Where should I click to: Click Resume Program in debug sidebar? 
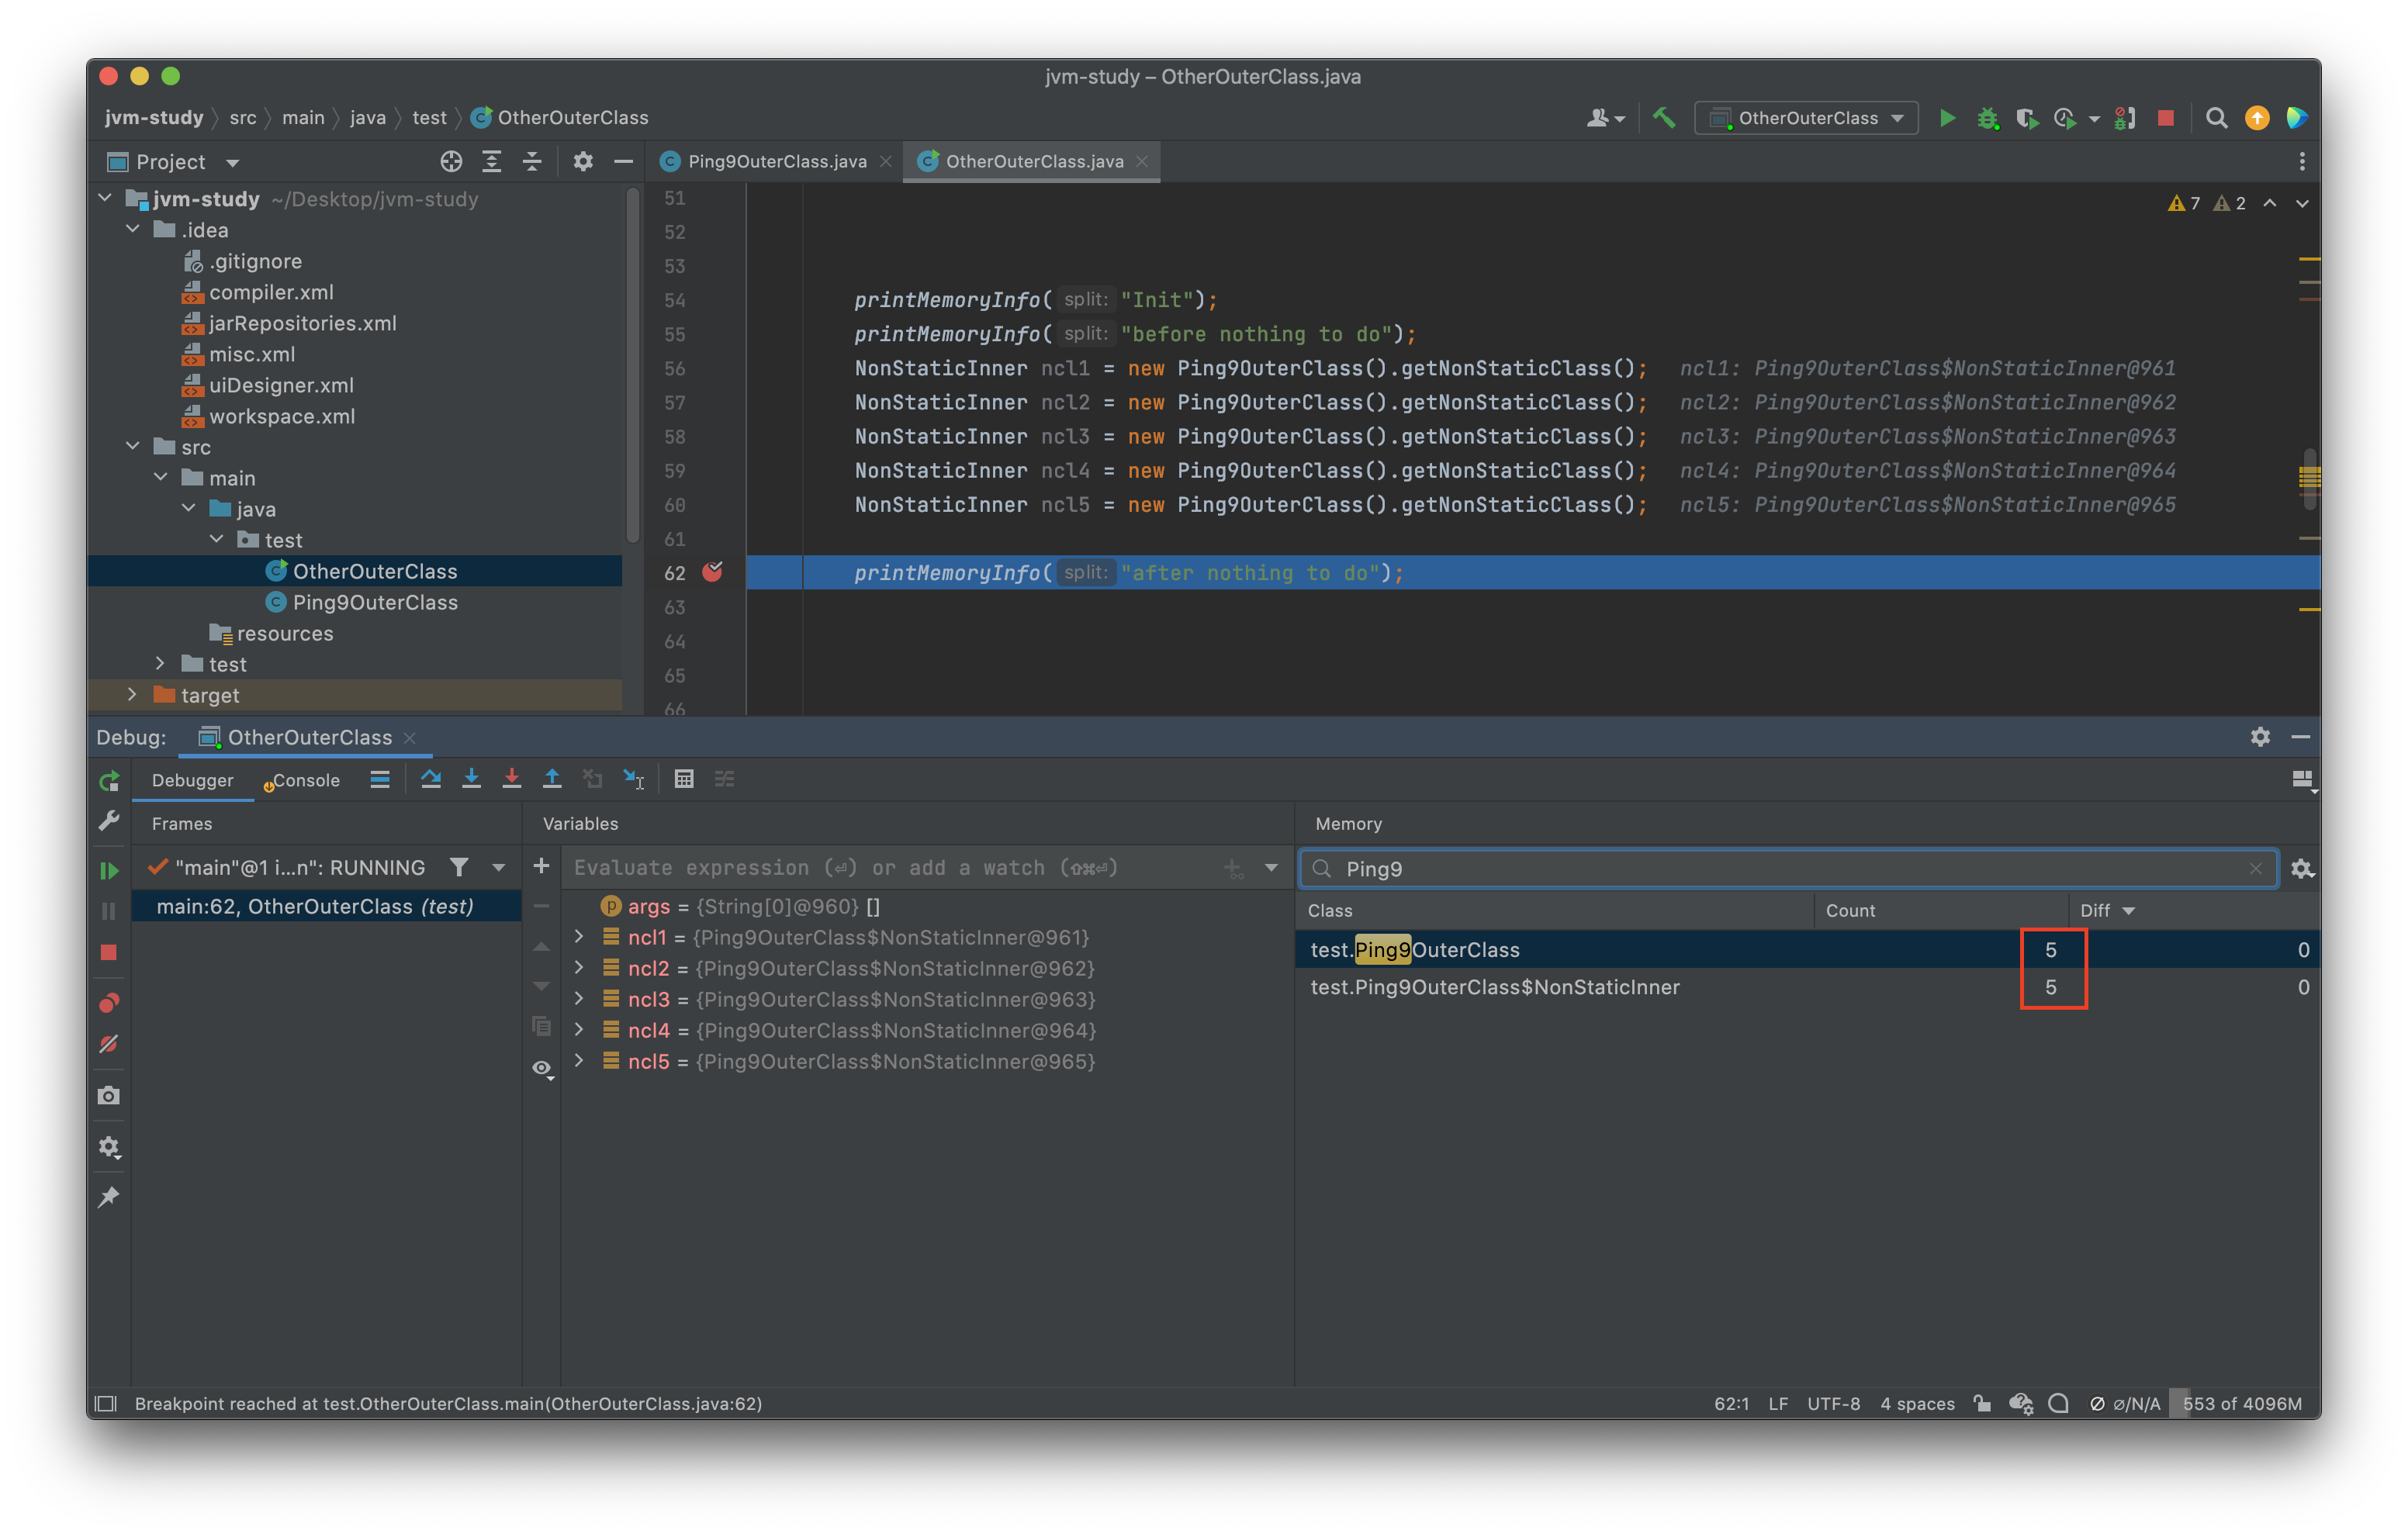point(109,870)
